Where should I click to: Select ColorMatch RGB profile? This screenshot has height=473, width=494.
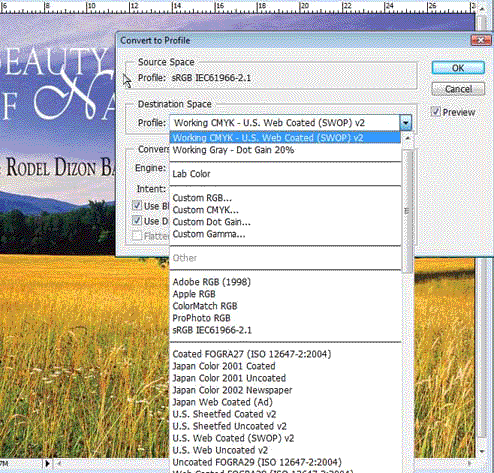tap(285, 306)
